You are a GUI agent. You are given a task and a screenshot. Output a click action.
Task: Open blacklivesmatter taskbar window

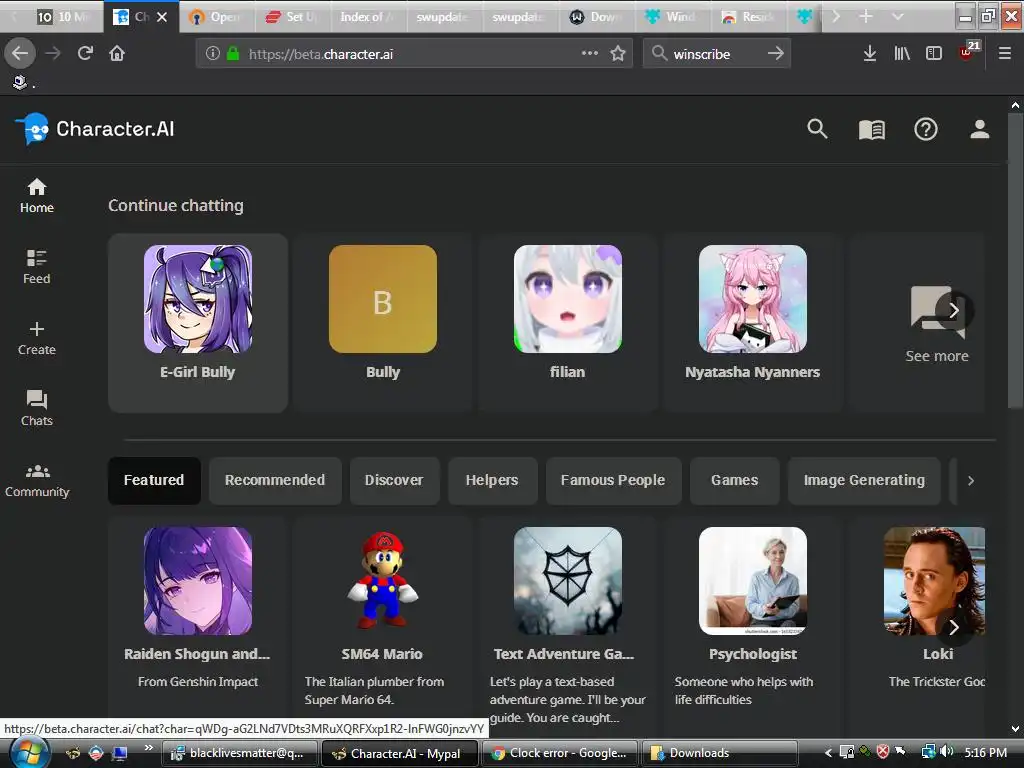pos(239,753)
